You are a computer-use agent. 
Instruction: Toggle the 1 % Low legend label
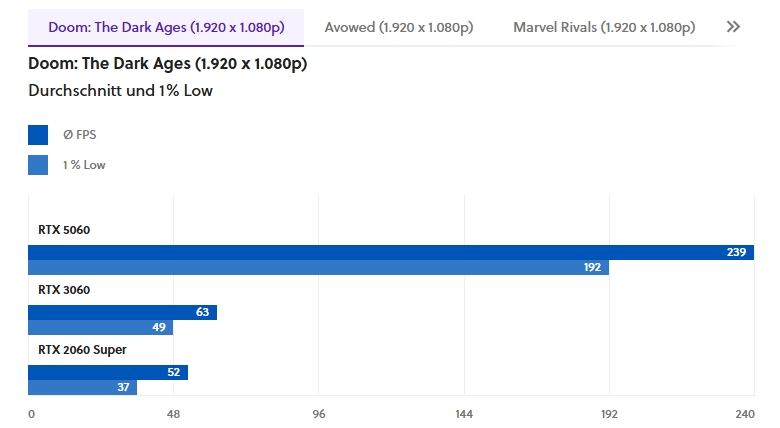point(84,165)
